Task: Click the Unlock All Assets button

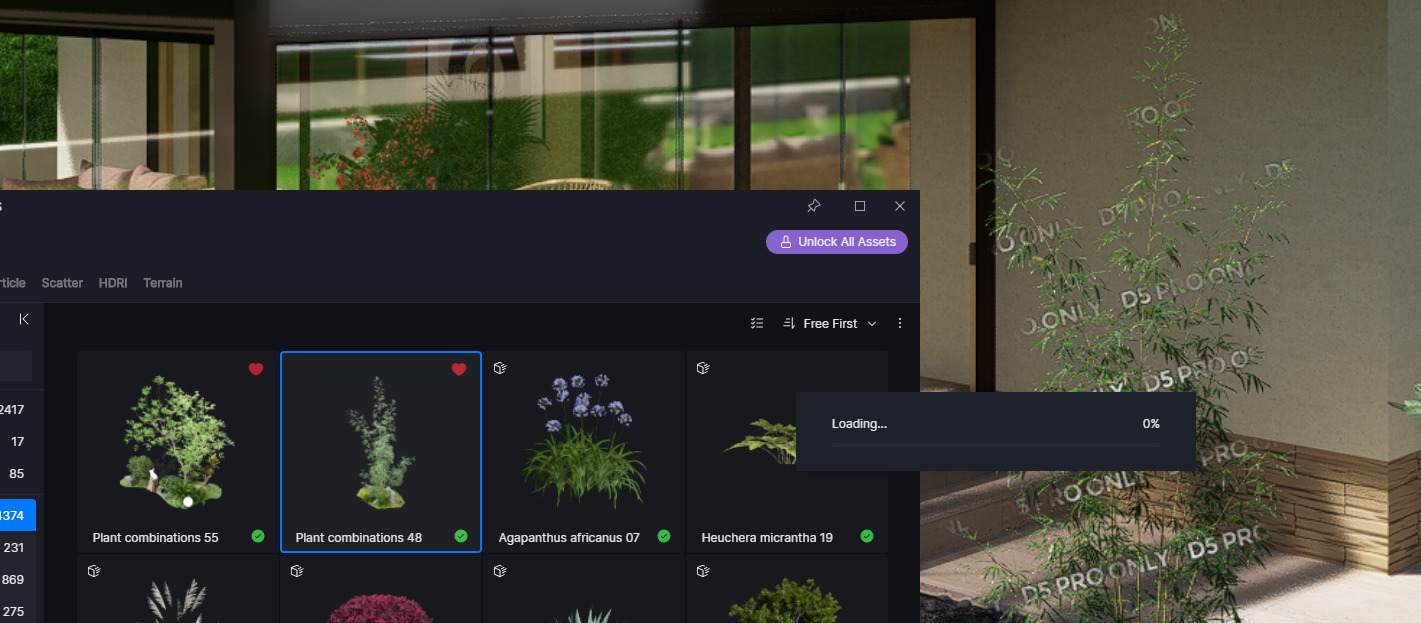Action: pos(837,242)
